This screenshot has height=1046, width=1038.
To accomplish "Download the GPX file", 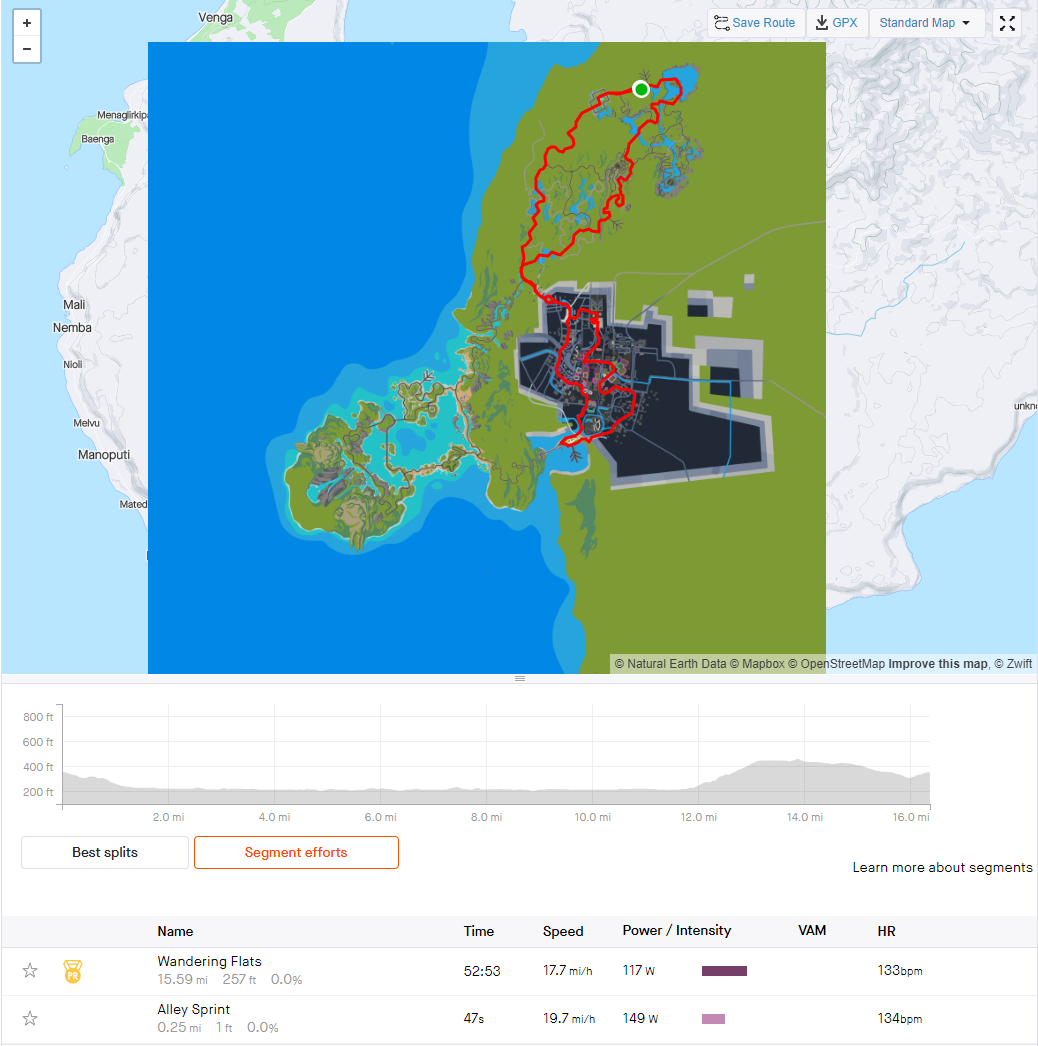I will (x=837, y=23).
